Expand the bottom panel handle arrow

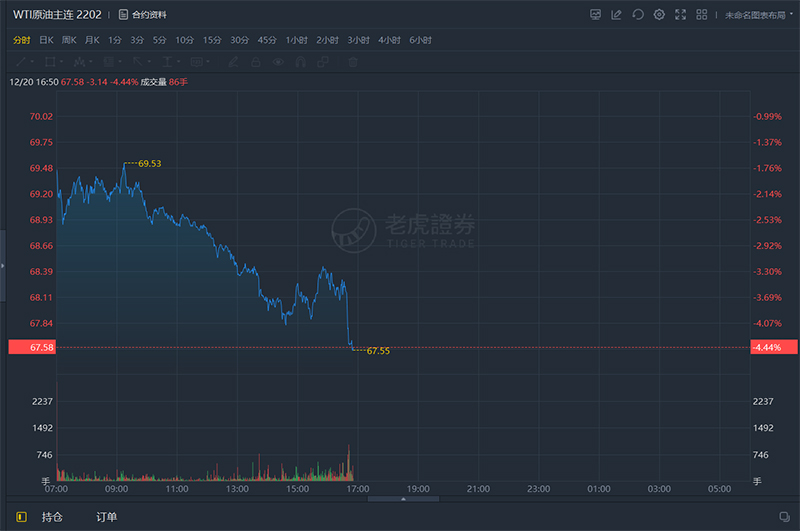pyautogui.click(x=402, y=498)
